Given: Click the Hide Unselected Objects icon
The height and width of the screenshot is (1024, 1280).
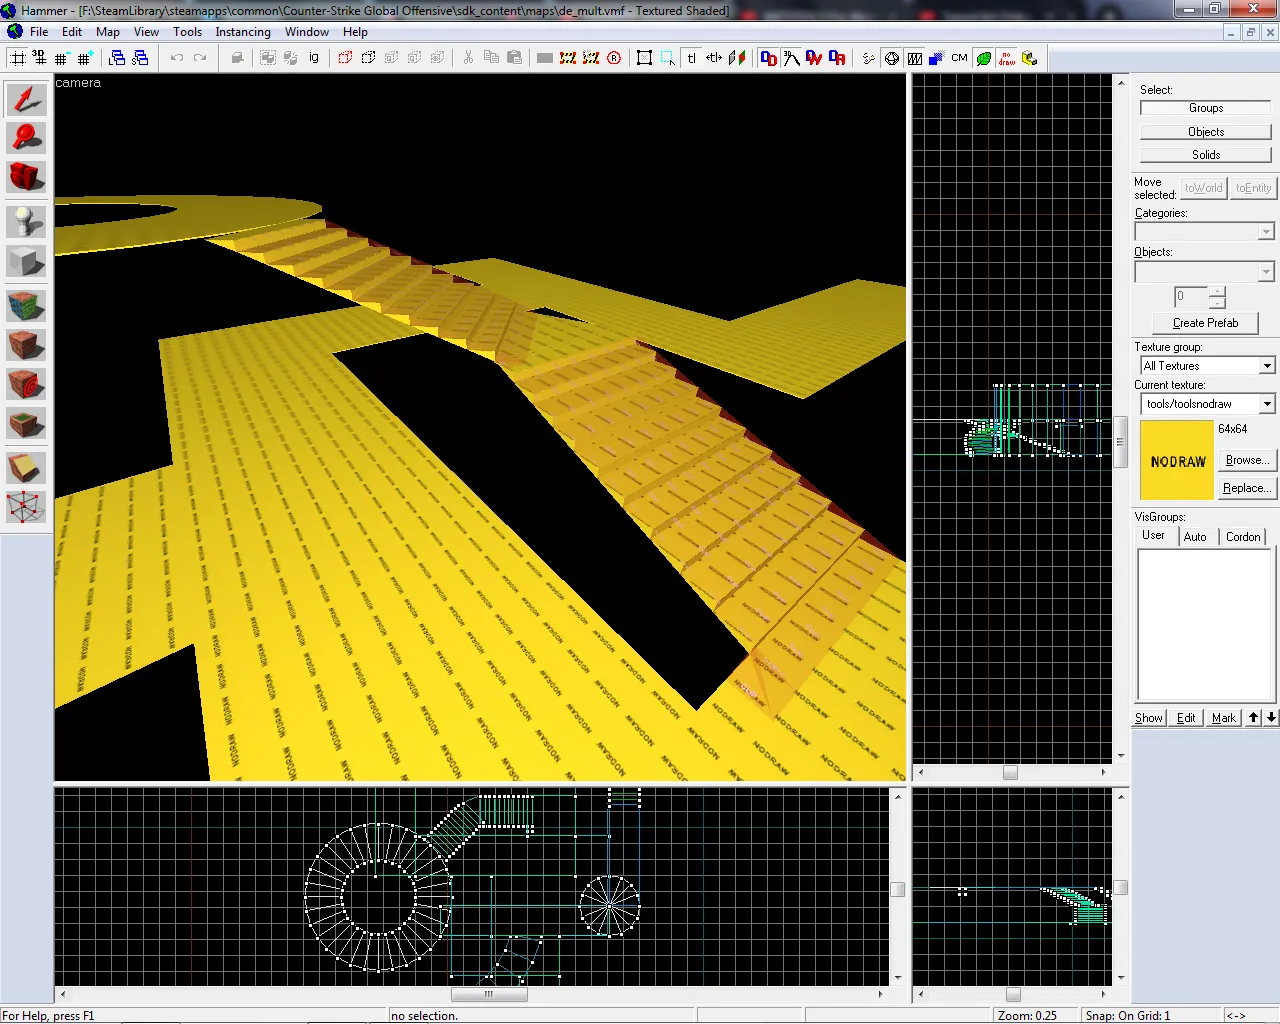Looking at the screenshot, I should (368, 58).
